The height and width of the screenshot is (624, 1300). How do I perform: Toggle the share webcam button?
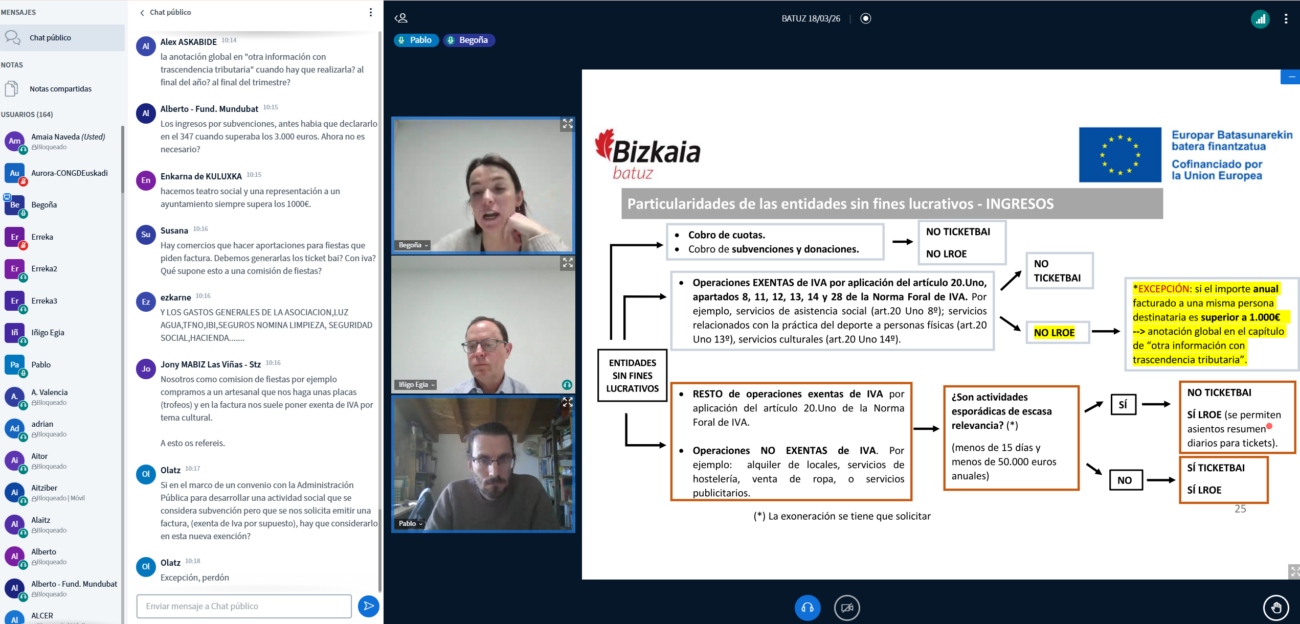847,607
